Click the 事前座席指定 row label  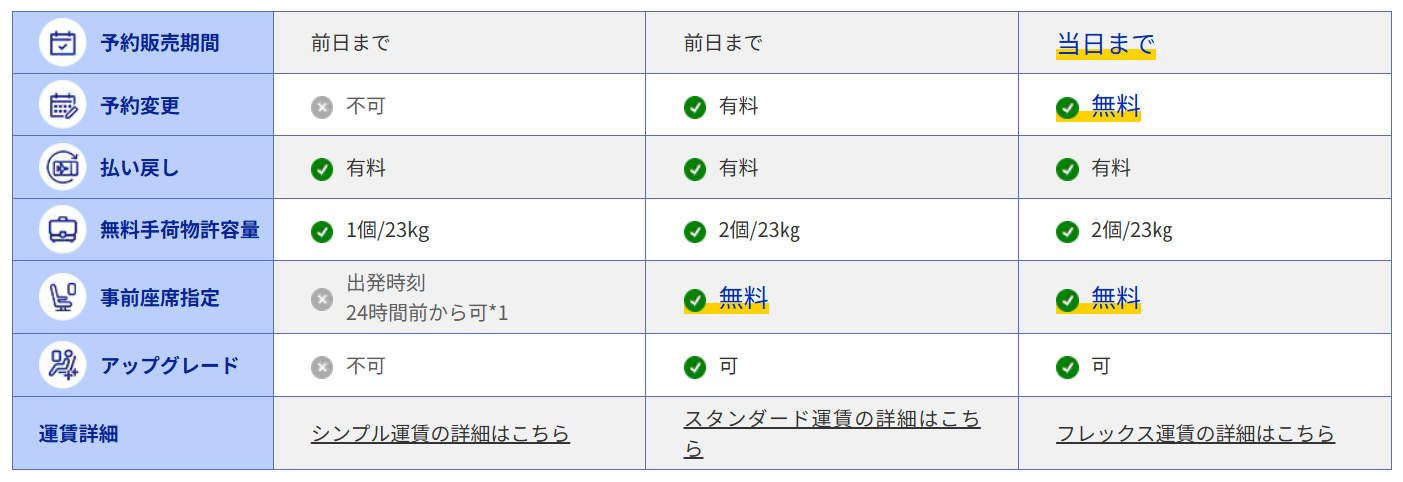(x=160, y=297)
